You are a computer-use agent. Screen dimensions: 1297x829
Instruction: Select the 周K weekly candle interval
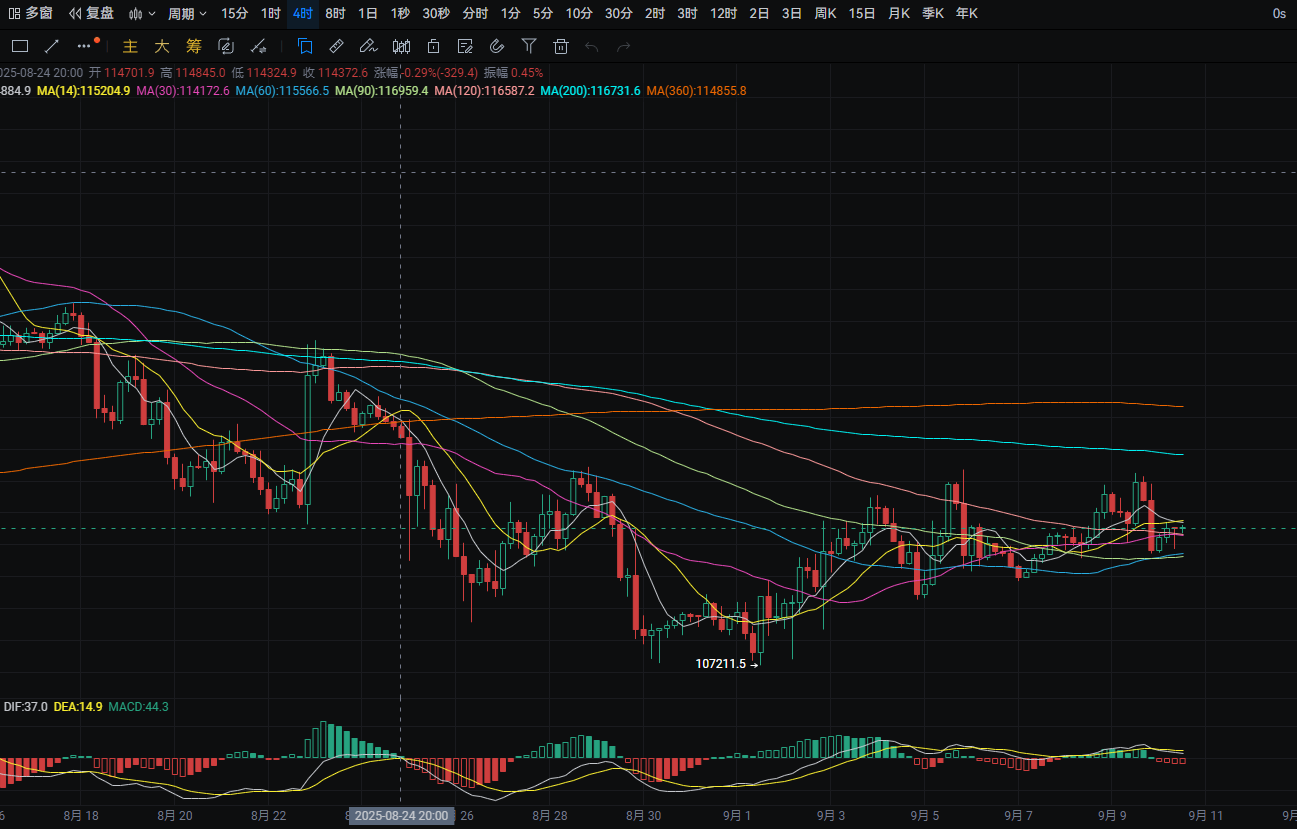tap(825, 14)
